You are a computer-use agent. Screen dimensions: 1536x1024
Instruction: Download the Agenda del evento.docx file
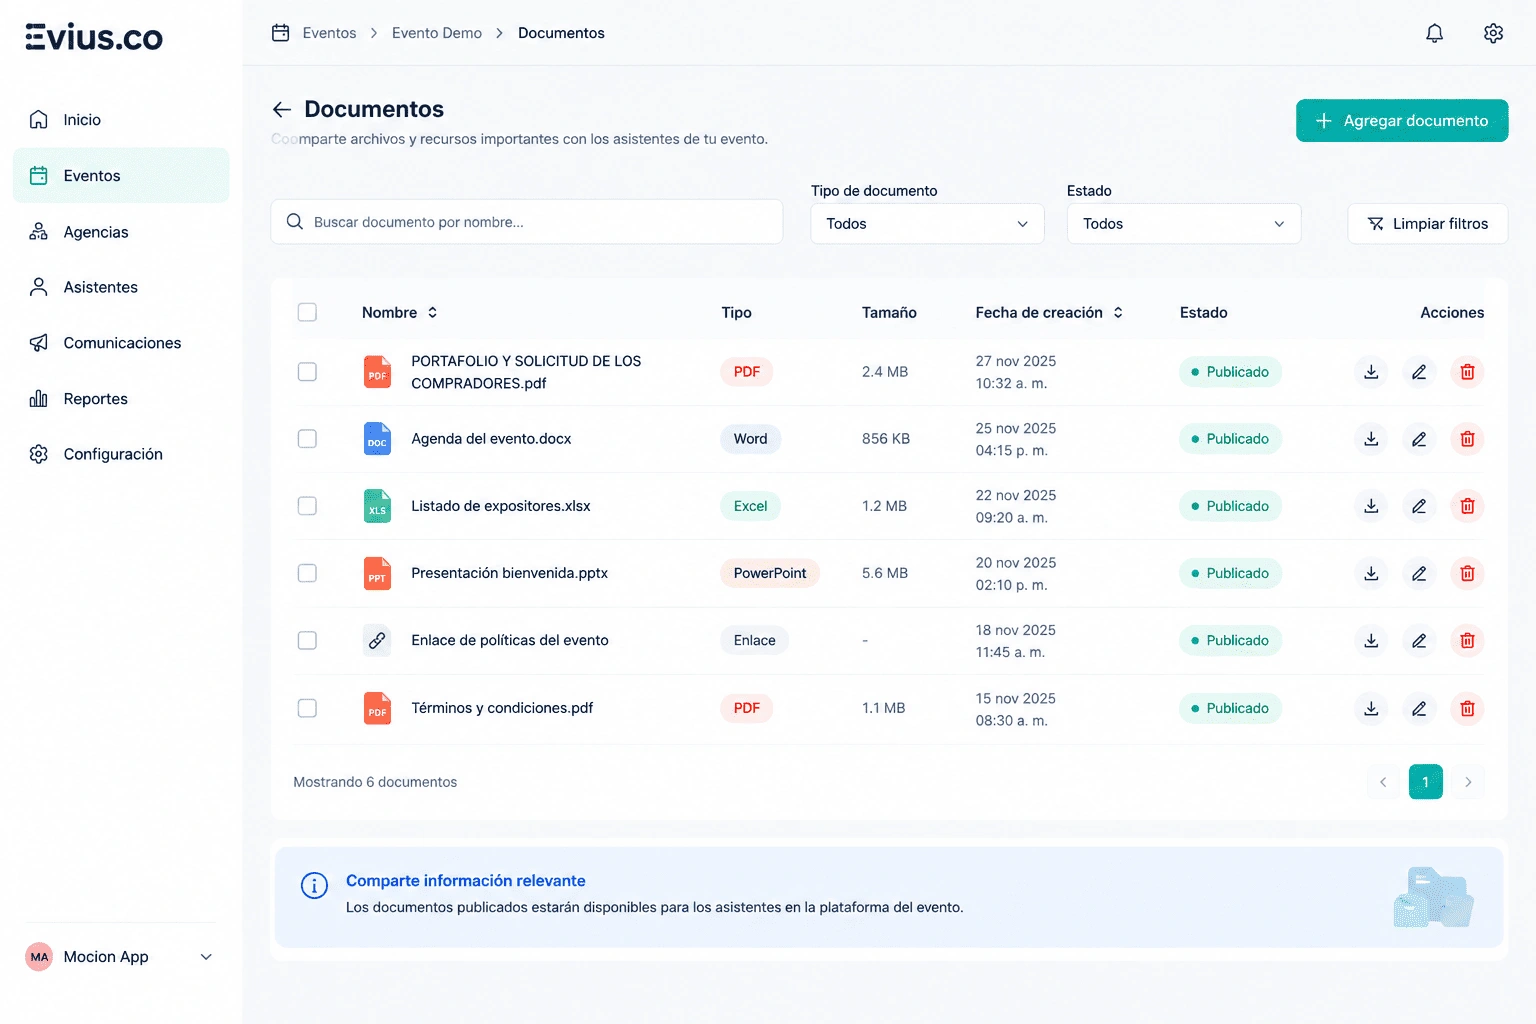click(x=1371, y=439)
